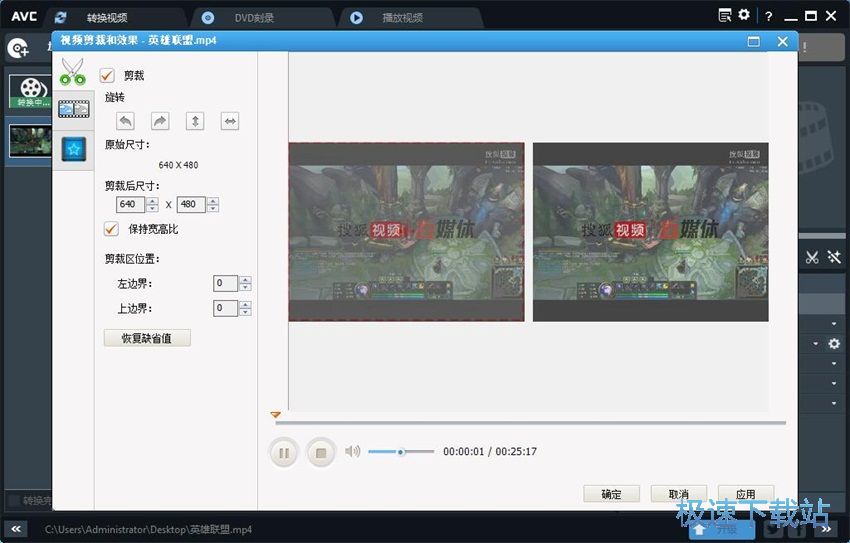
Task: Open the help question mark
Action: tap(768, 16)
